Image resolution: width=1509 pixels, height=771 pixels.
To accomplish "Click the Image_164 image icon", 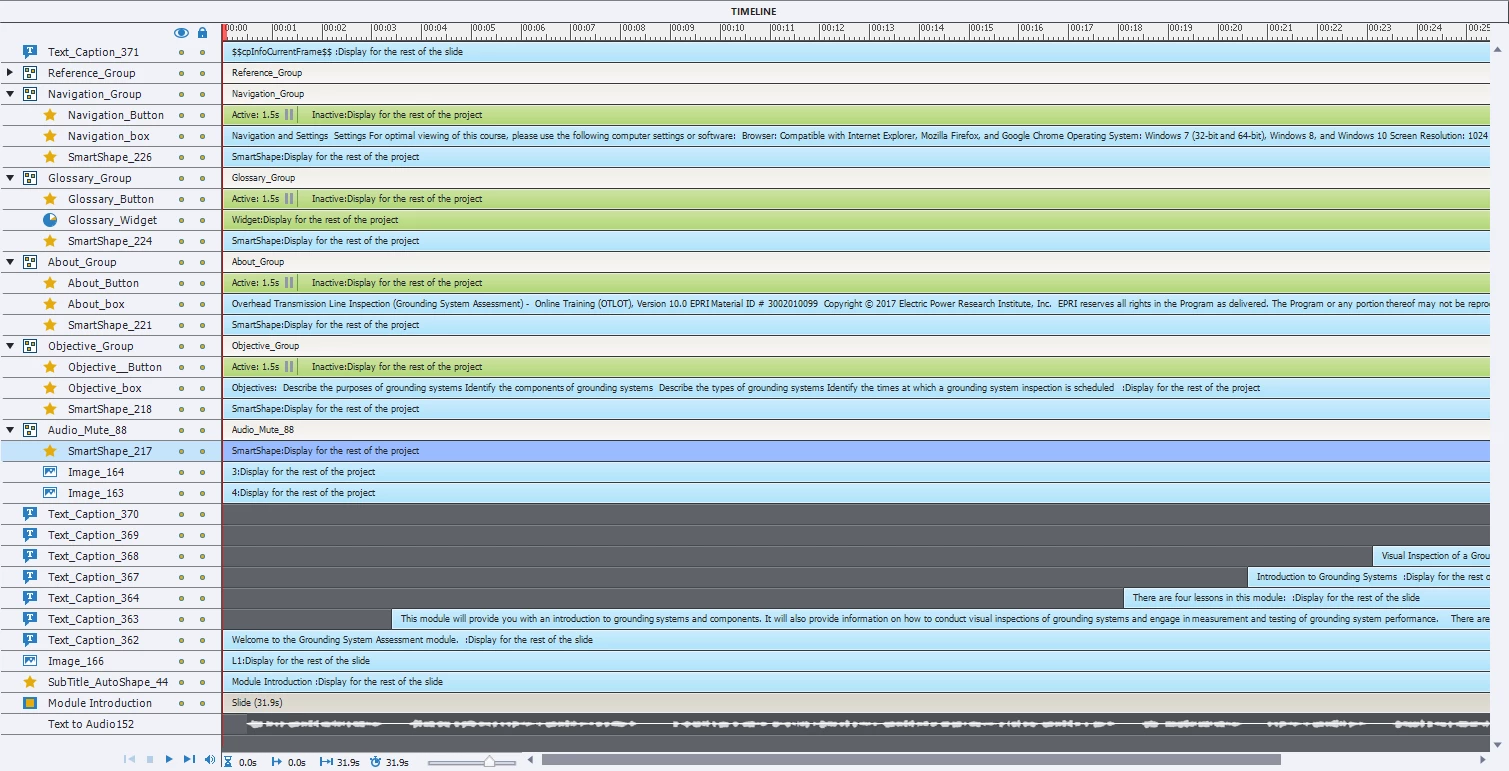I will [x=50, y=471].
